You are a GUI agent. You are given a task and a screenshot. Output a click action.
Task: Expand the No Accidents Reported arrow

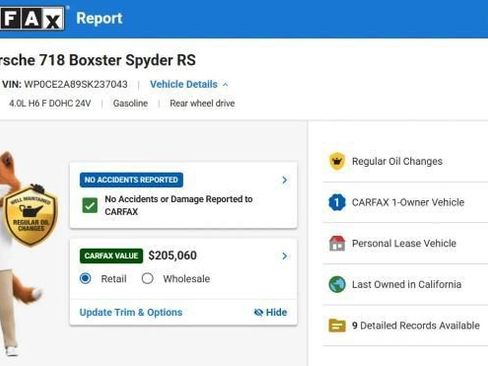pos(284,180)
